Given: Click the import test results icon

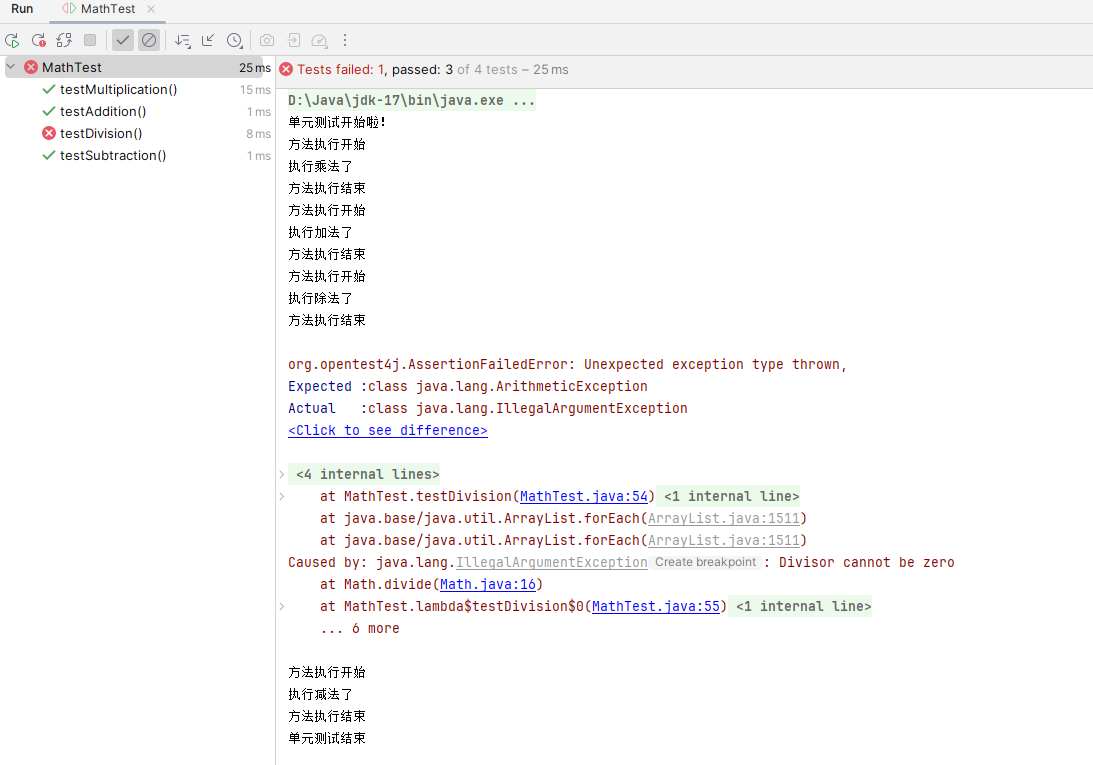Looking at the screenshot, I should (292, 40).
